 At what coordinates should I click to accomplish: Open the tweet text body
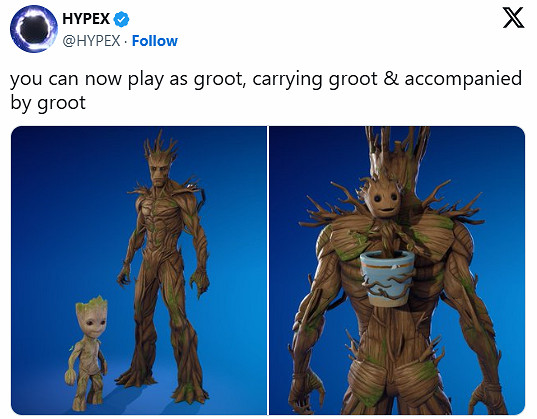[266, 90]
